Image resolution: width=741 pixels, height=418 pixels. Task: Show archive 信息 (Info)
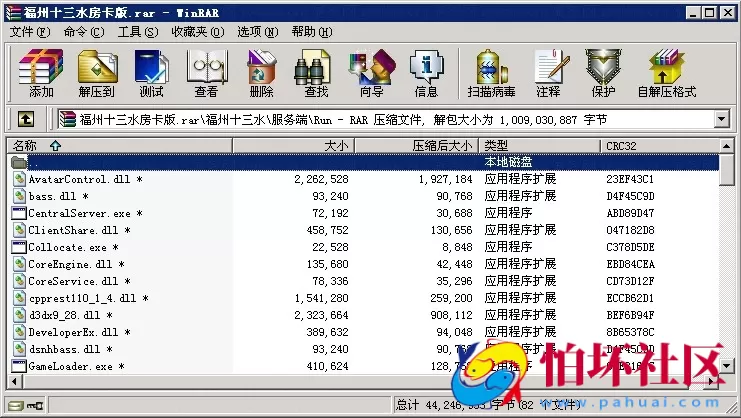[x=426, y=72]
